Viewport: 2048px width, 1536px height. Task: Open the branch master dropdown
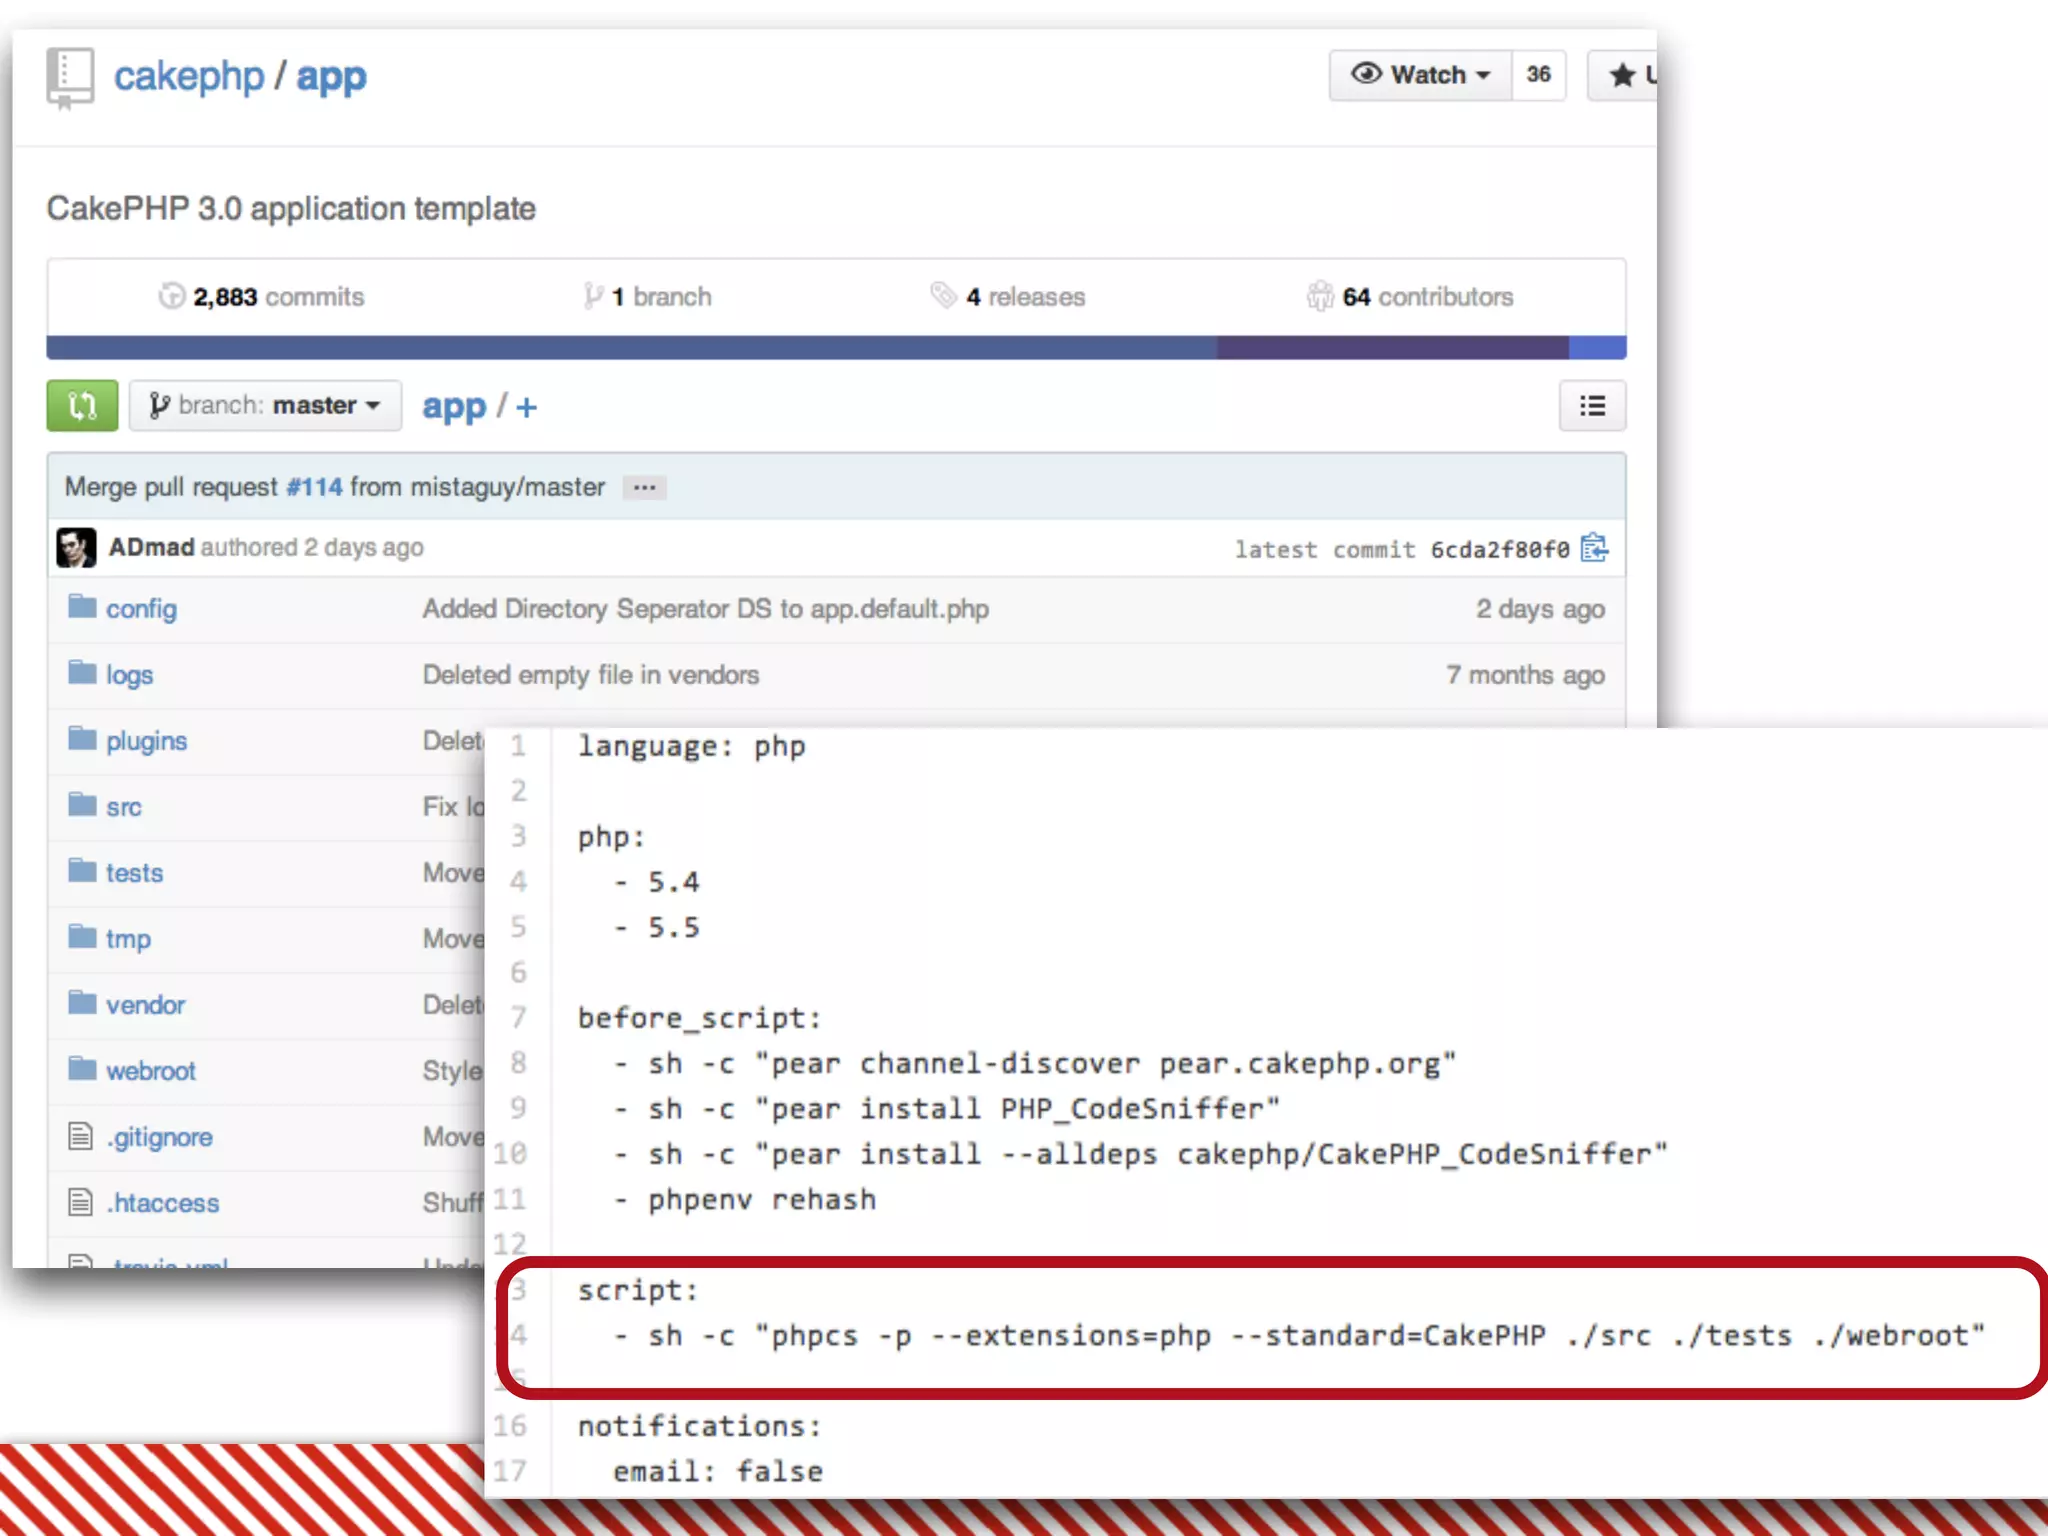point(265,405)
